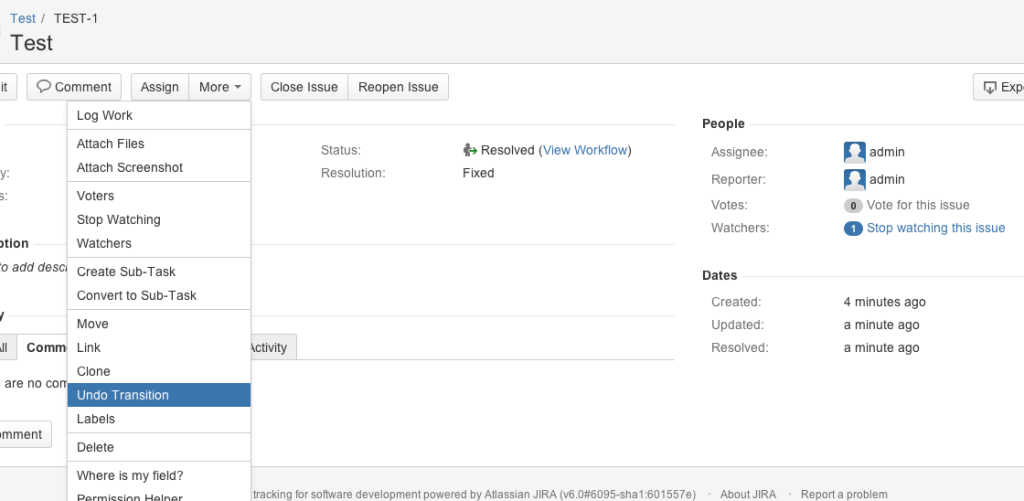Click the reporter name admin
This screenshot has width=1024, height=501.
(887, 180)
